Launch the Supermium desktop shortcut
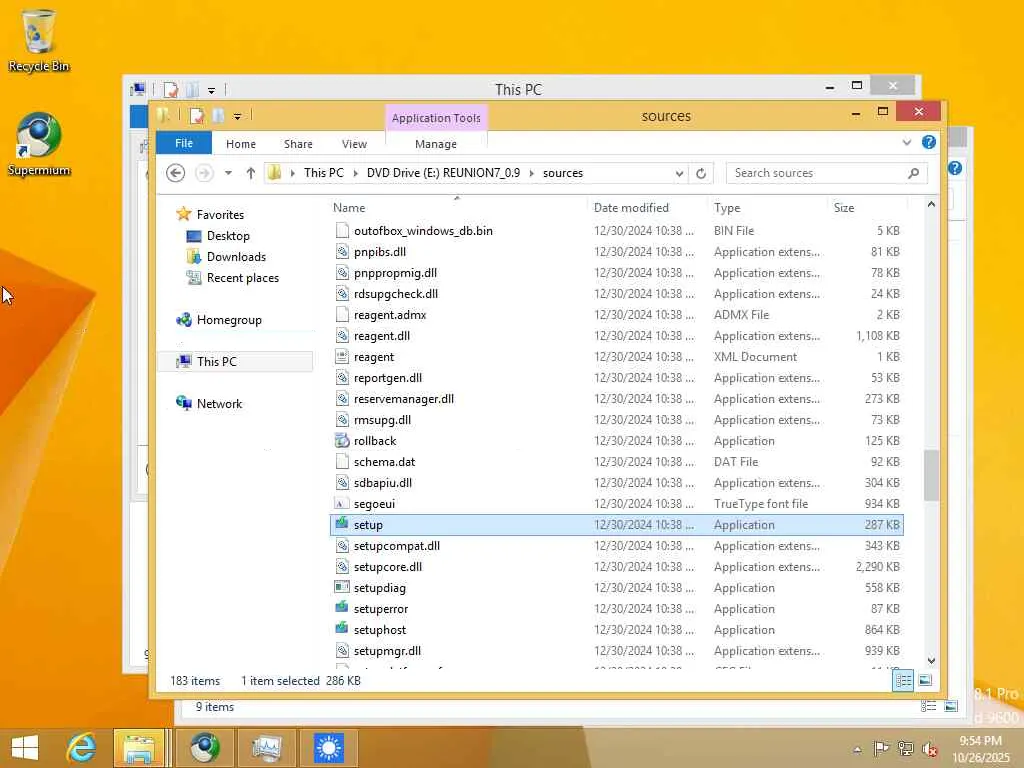This screenshot has width=1024, height=768. (39, 144)
